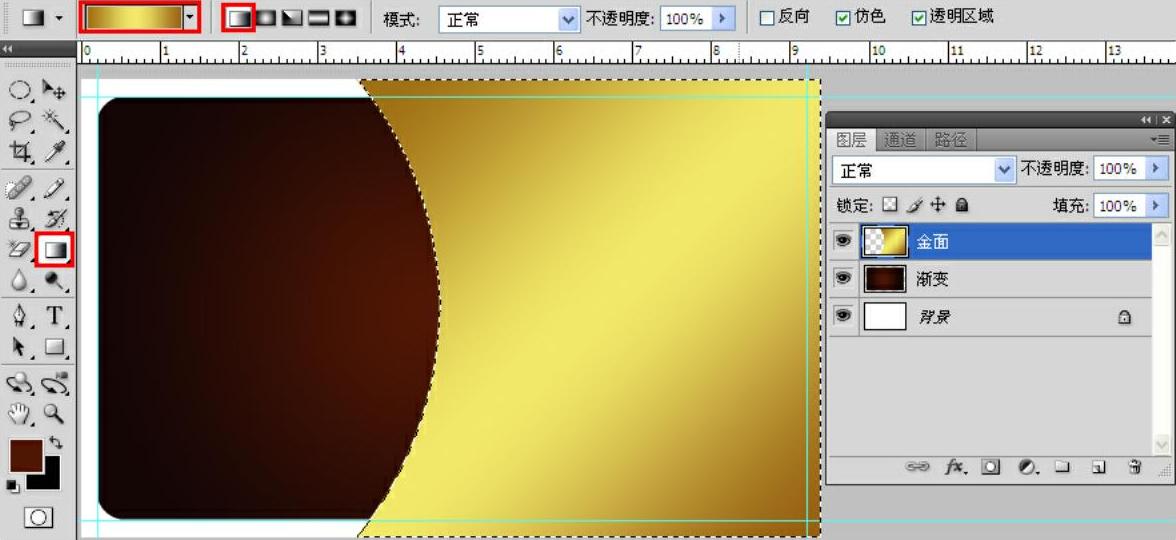Screen dimensions: 1176x540
Task: Click the foreground color swatch
Action: click(25, 455)
